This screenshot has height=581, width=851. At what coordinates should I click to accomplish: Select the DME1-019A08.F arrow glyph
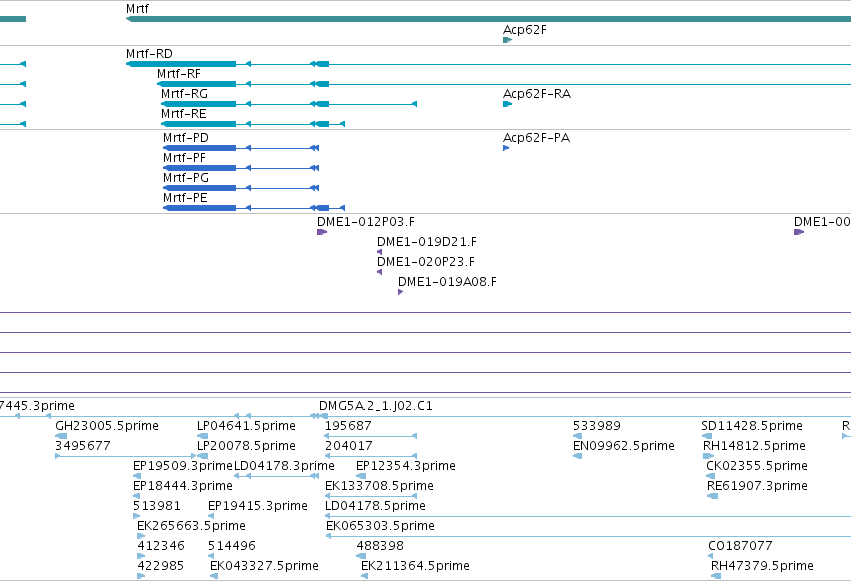[401, 292]
